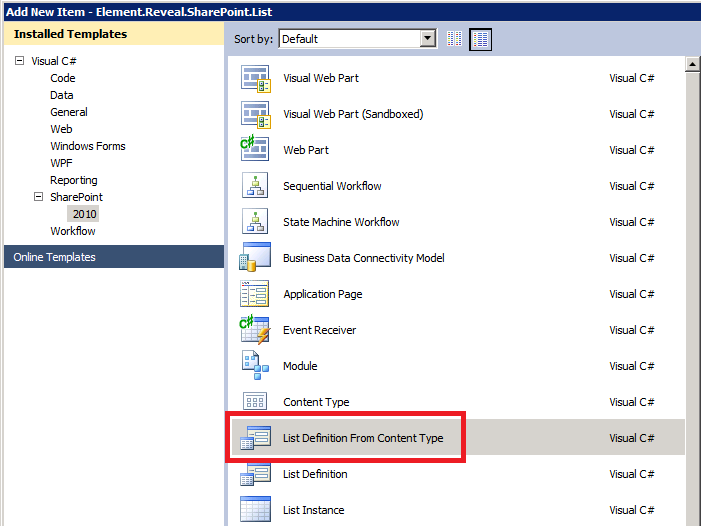701x526 pixels.
Task: Select the Sequential Workflow name text
Action: coord(332,186)
